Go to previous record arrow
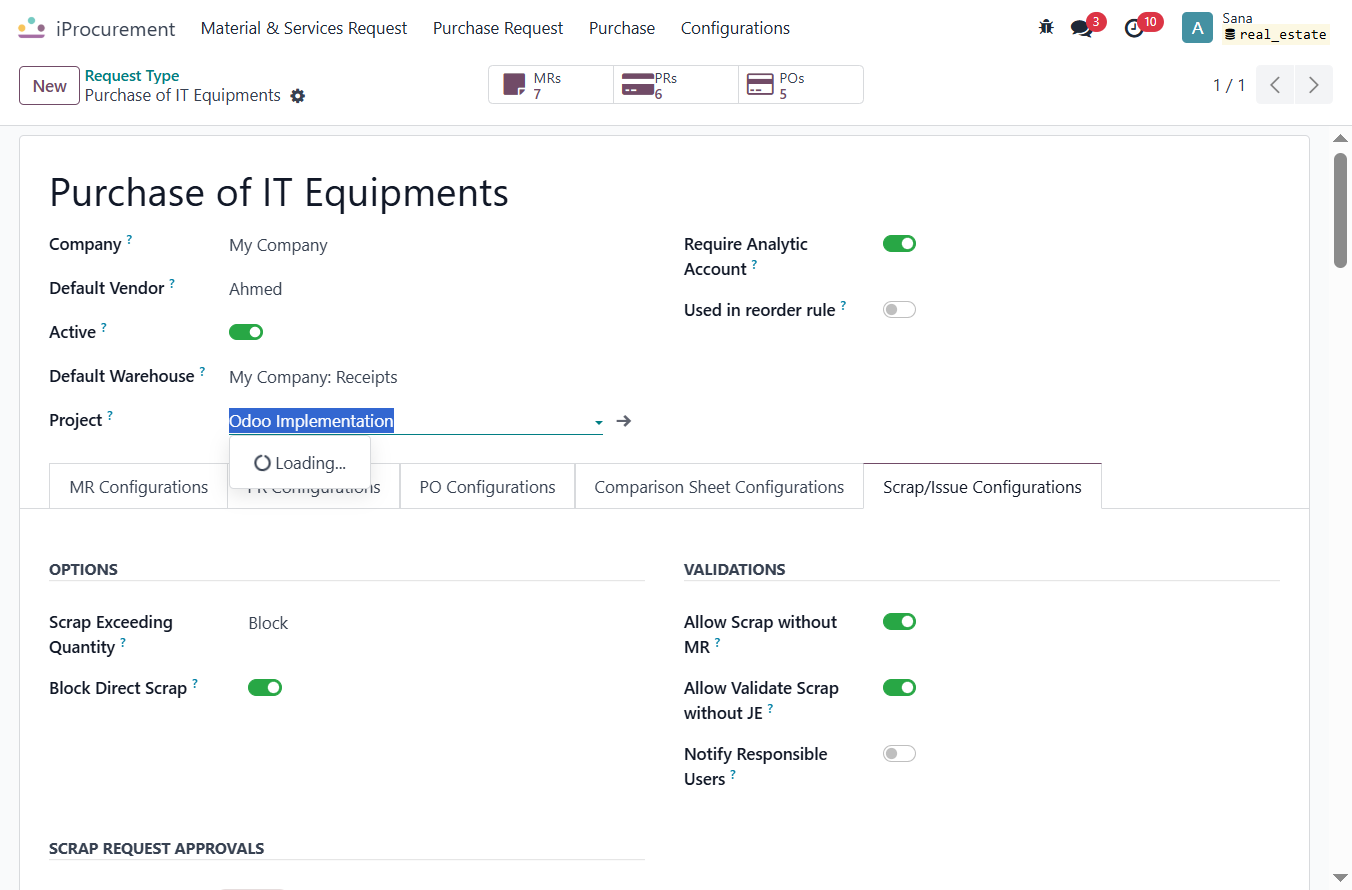 pos(1275,85)
